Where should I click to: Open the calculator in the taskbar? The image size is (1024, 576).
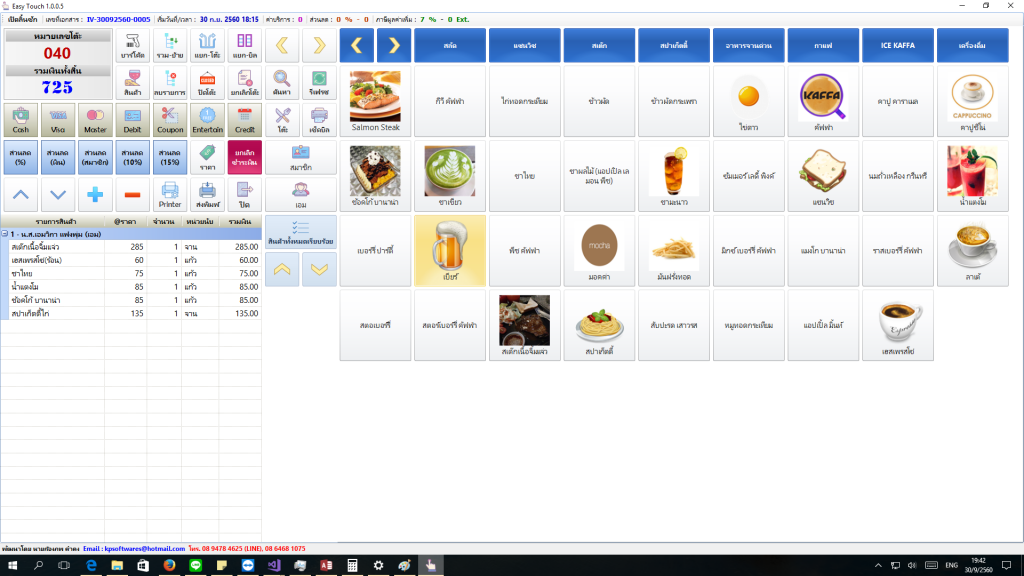point(352,566)
